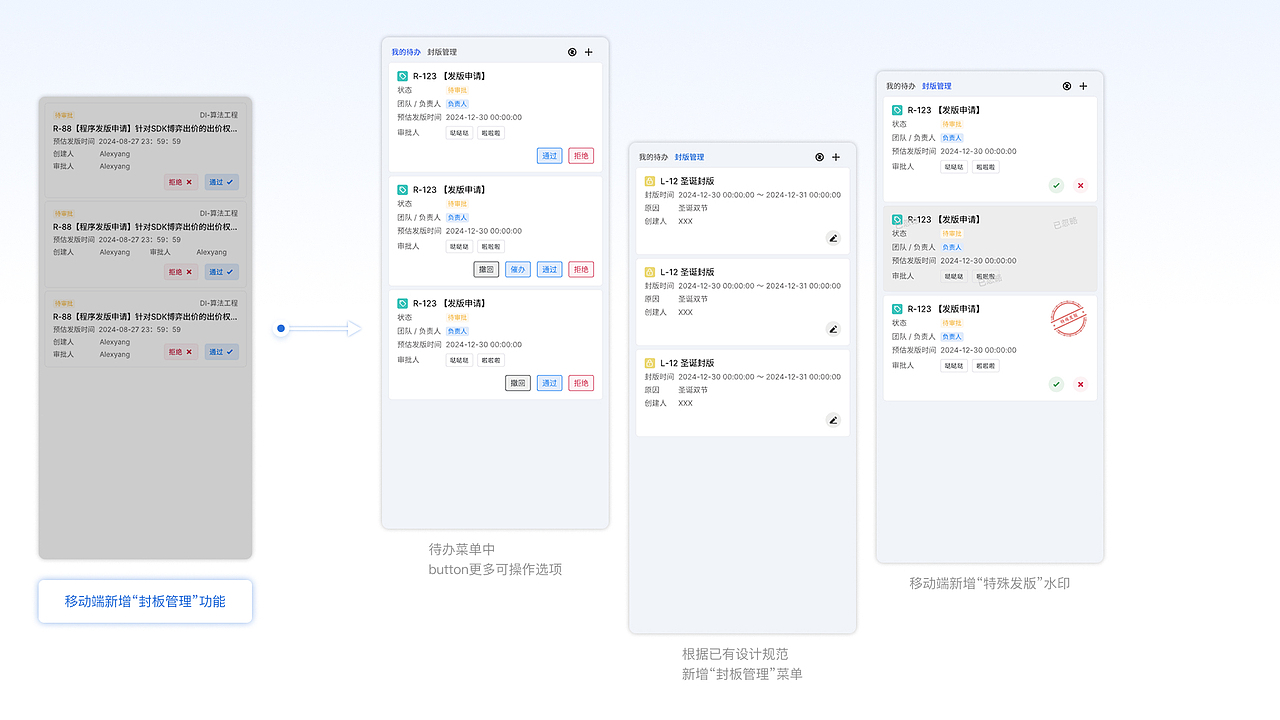Click teal tag icon on the card containing 催办
Viewport: 1280px width, 720px height.
[402, 189]
